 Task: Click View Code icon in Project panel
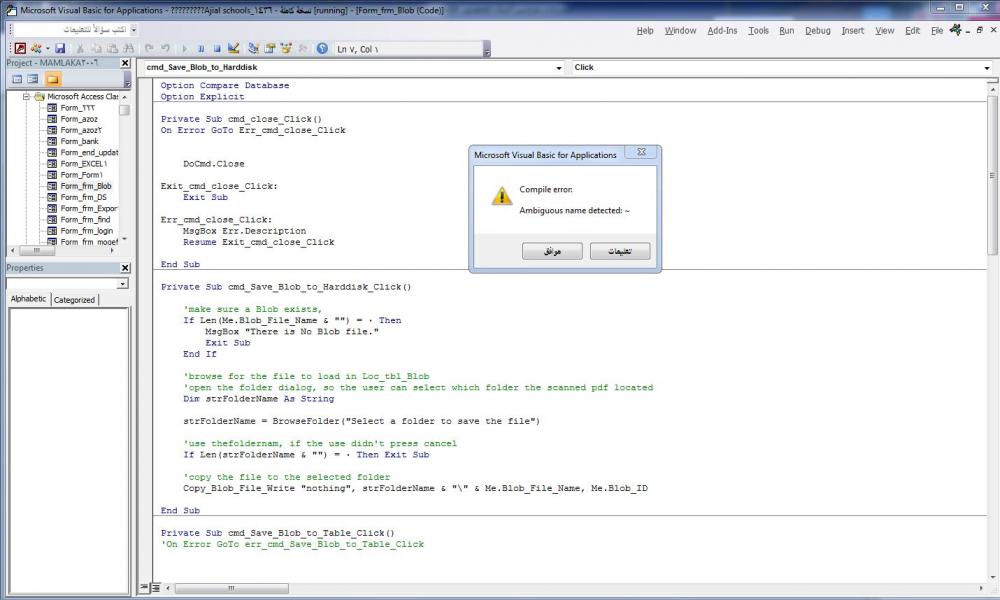click(17, 79)
